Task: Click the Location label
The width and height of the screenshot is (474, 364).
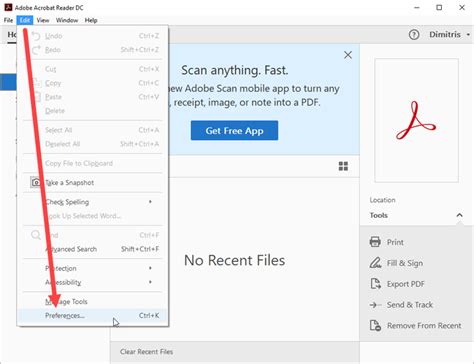Action: (382, 200)
